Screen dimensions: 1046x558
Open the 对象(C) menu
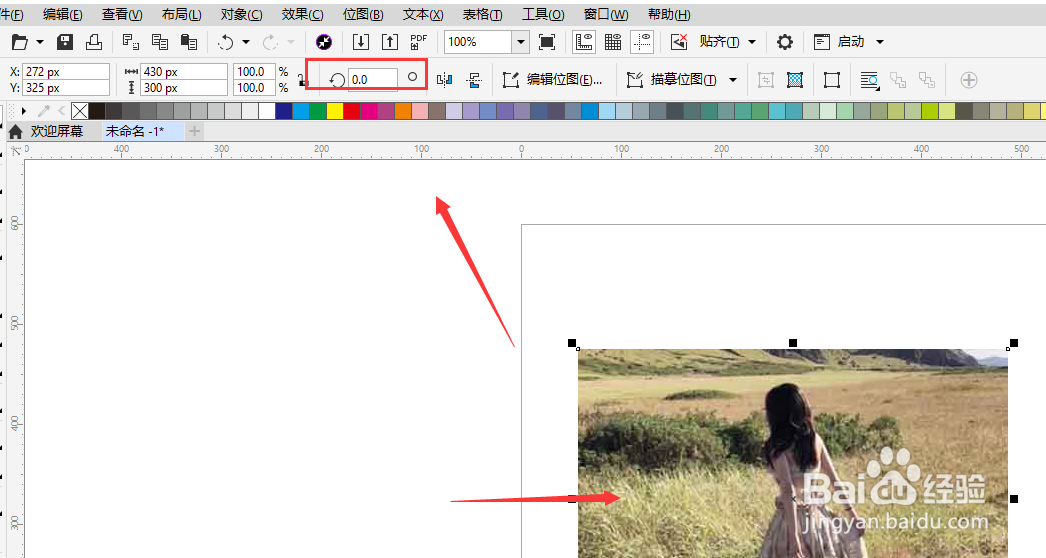pos(241,14)
